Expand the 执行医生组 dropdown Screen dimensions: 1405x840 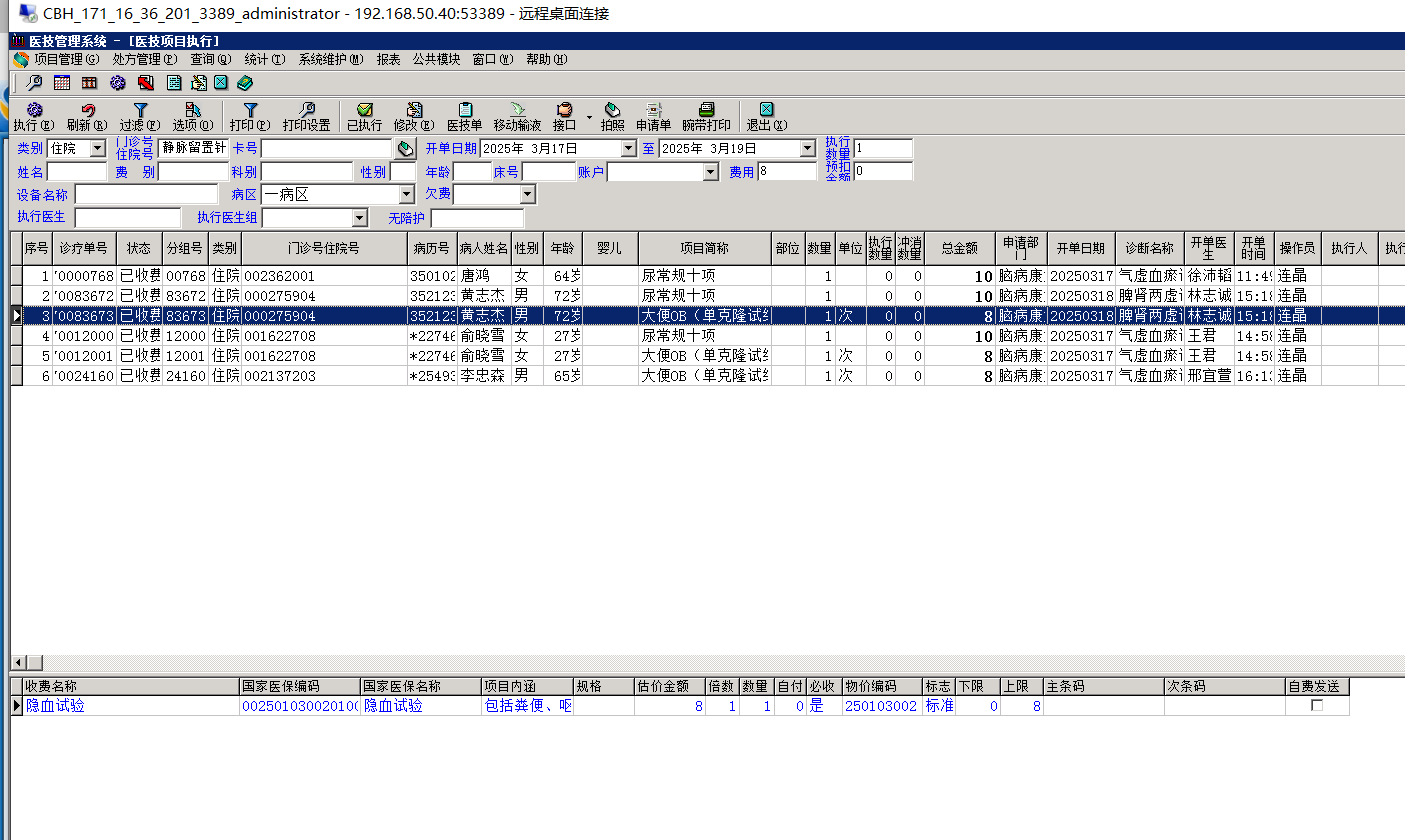pyautogui.click(x=359, y=218)
